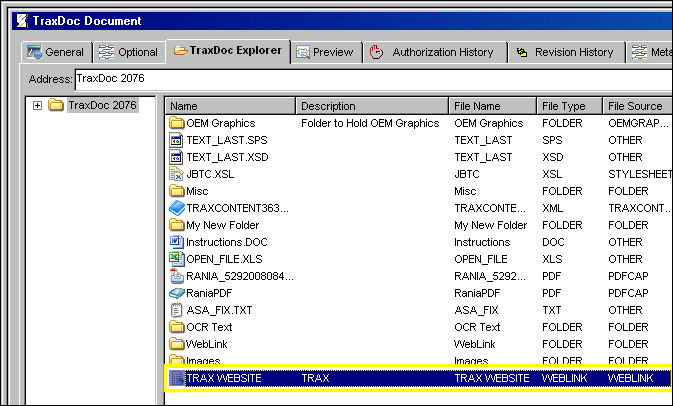Click the PDFCAP source of RaniaPDF row
The image size is (673, 406).
628,293
